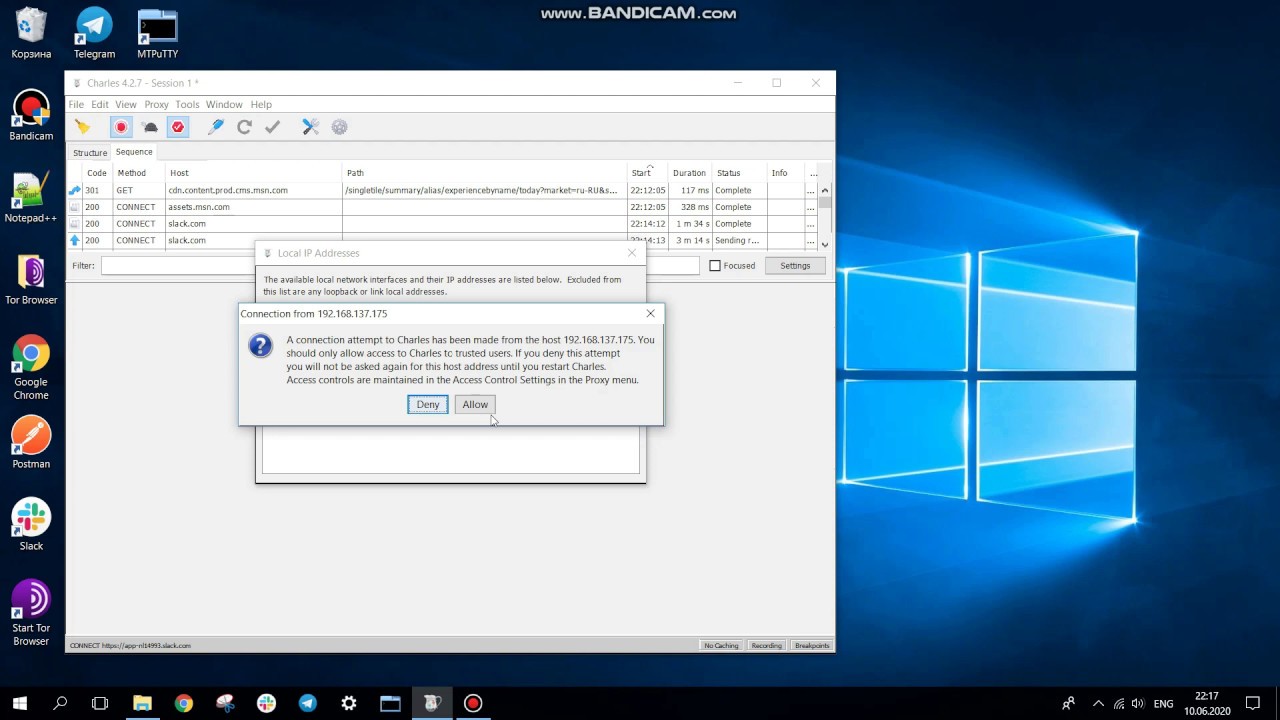Close the Local IP Addresses window
This screenshot has height=720, width=1280.
click(x=631, y=253)
